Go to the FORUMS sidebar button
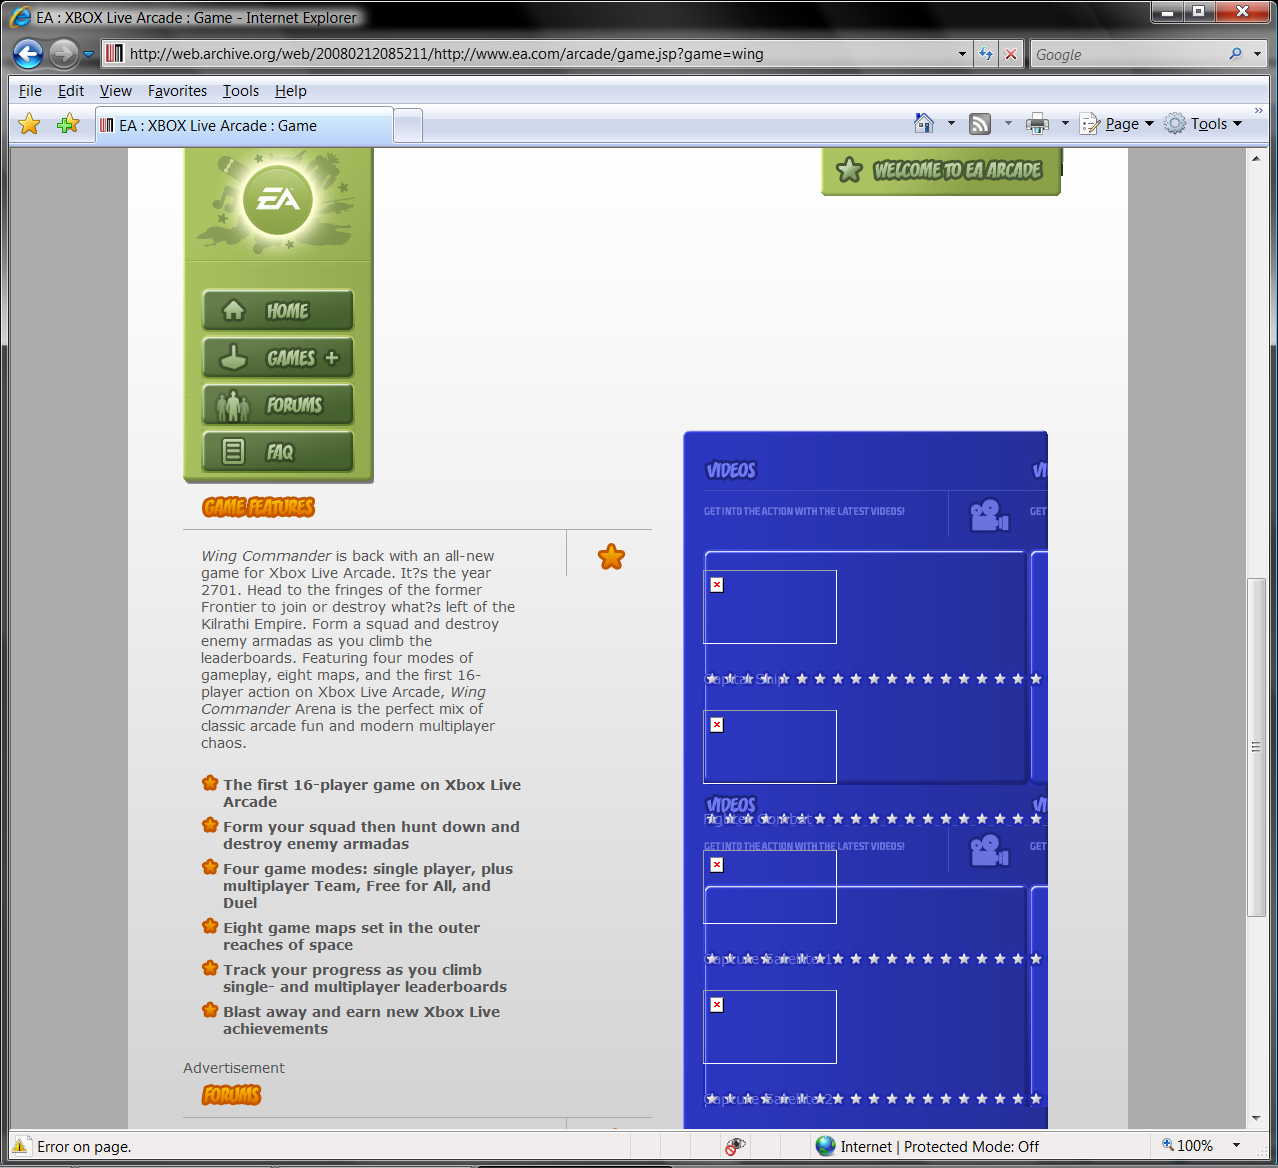Viewport: 1278px width, 1168px height. coord(278,405)
